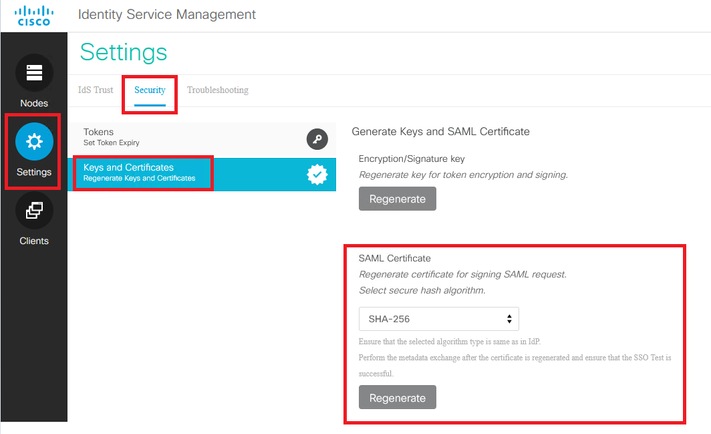Click the SAML Certificate label
The image size is (711, 434).
[394, 258]
